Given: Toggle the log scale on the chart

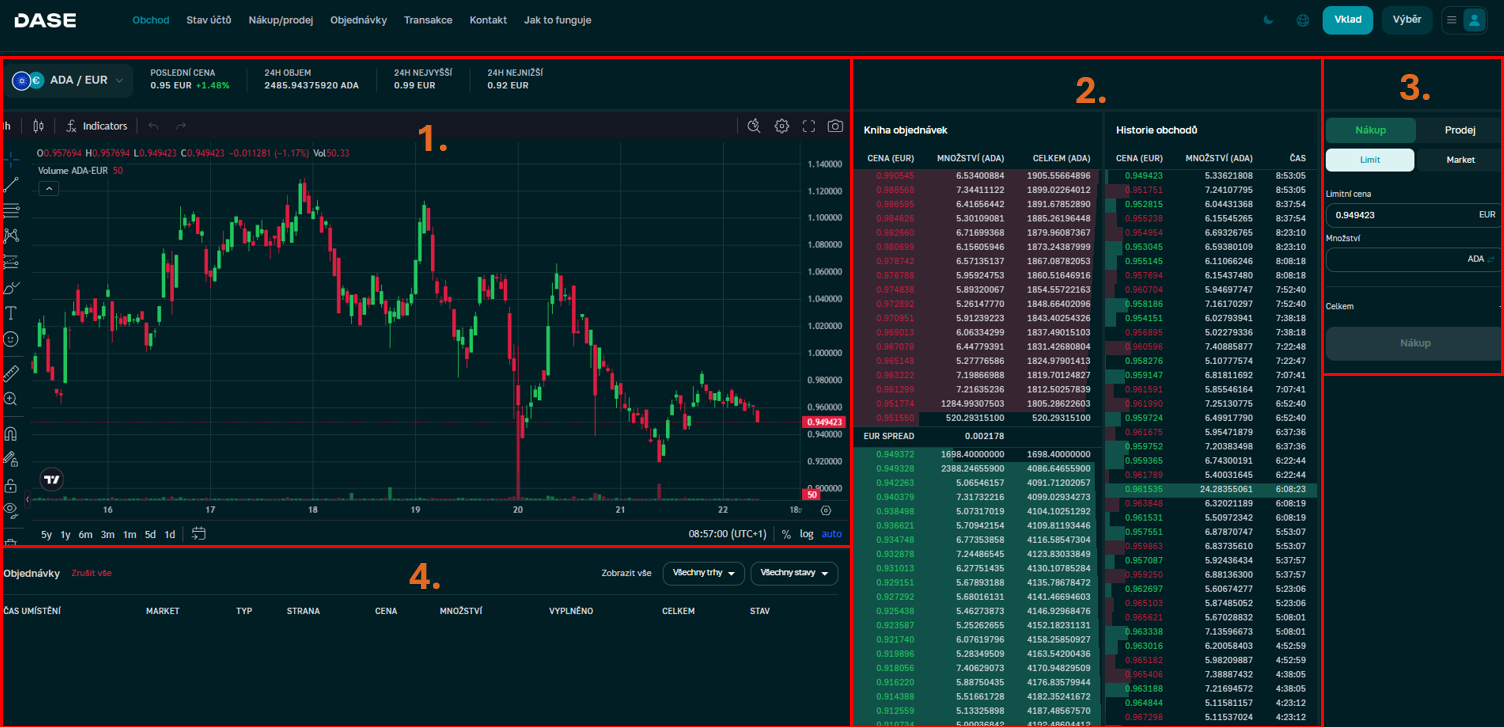Looking at the screenshot, I should (806, 534).
